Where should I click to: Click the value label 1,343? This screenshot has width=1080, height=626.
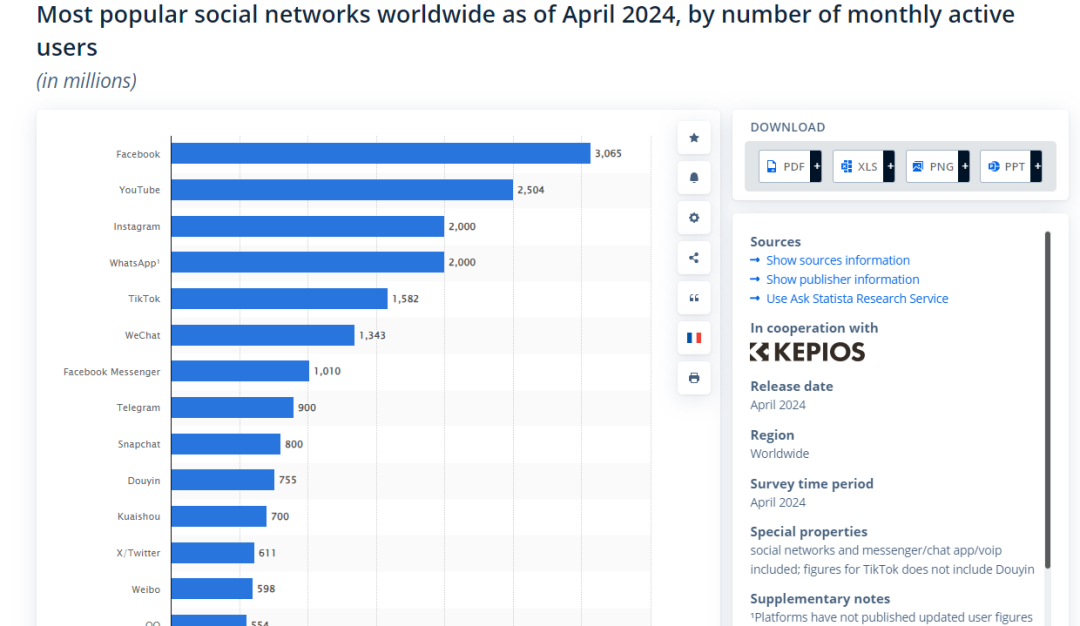[x=373, y=335]
